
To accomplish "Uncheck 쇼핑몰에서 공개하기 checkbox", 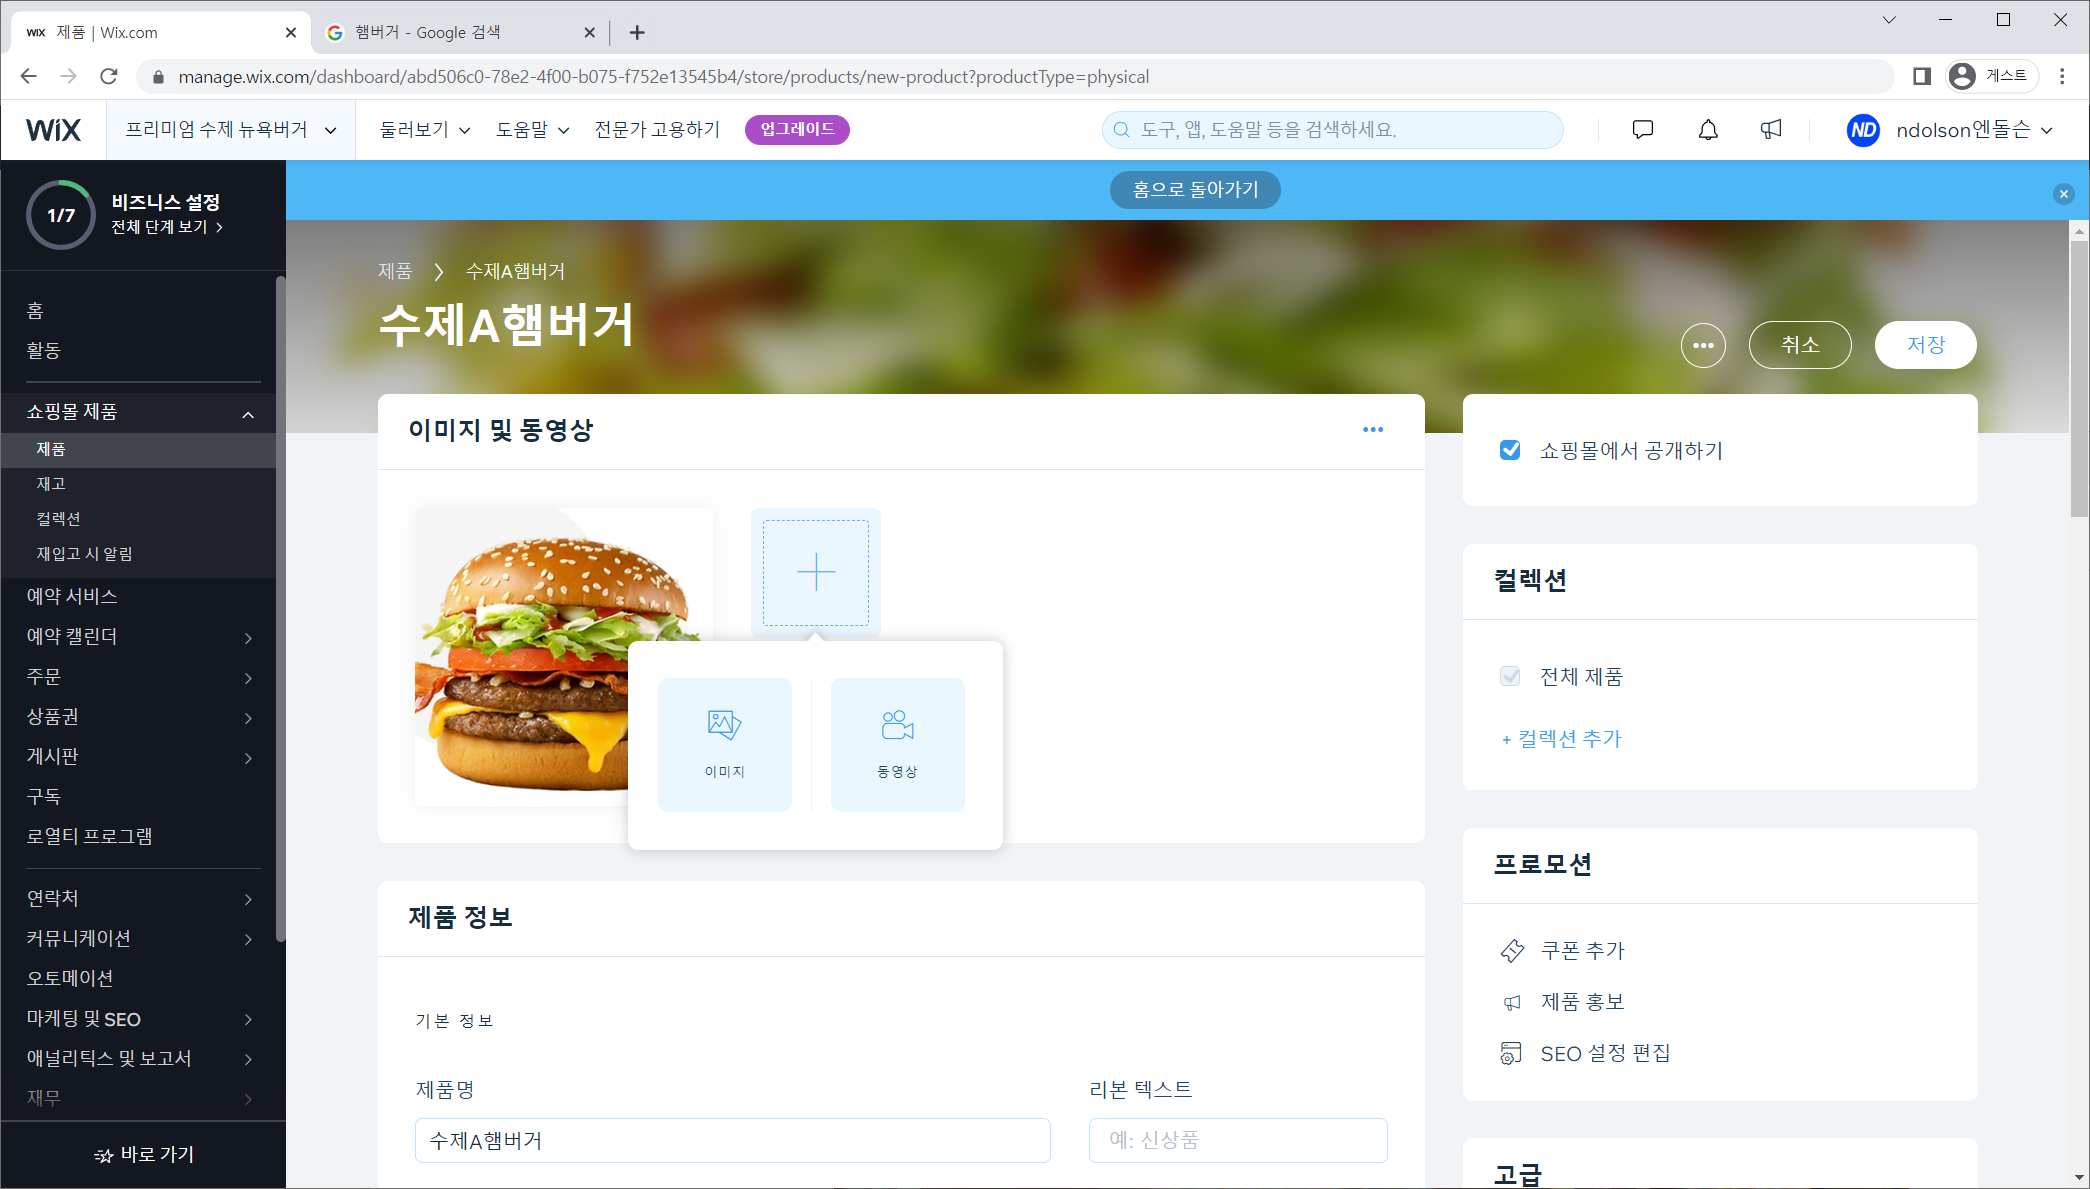I will [1510, 451].
